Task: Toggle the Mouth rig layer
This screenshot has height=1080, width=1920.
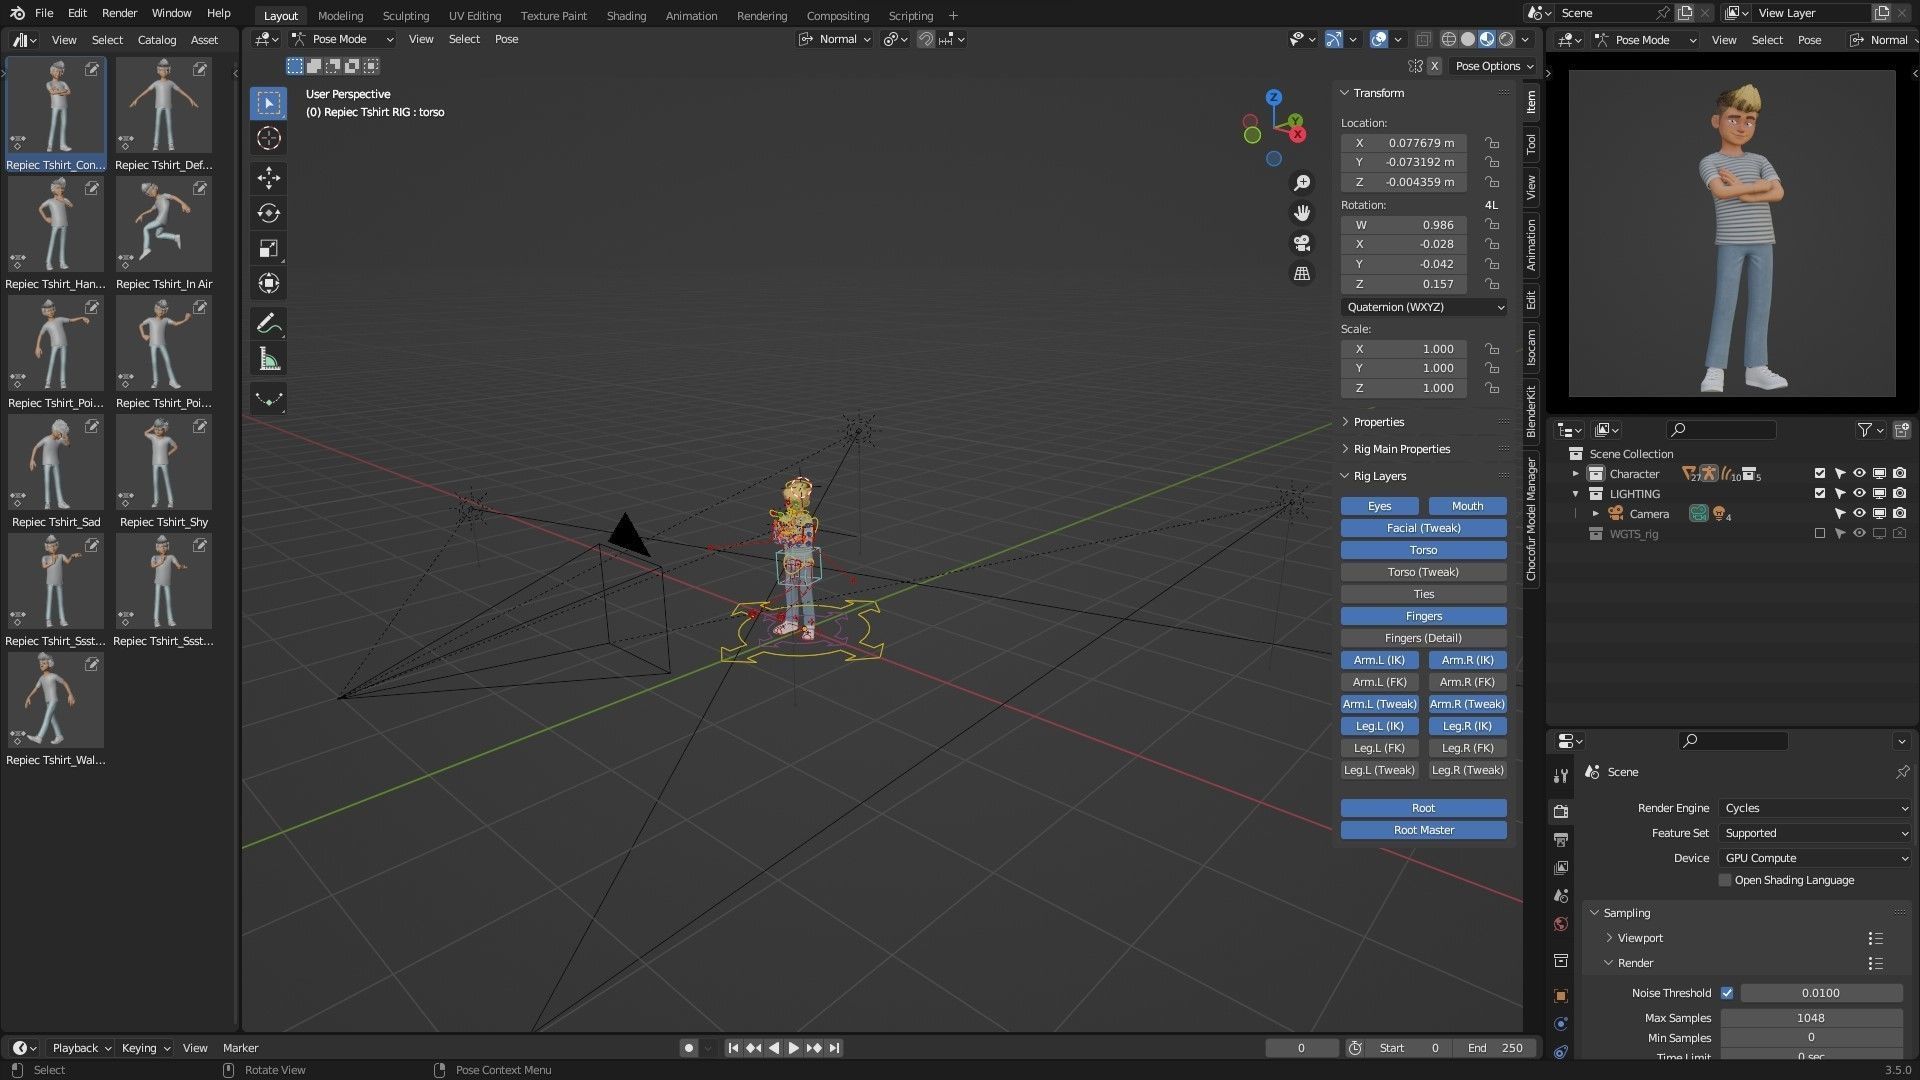Action: click(1467, 506)
